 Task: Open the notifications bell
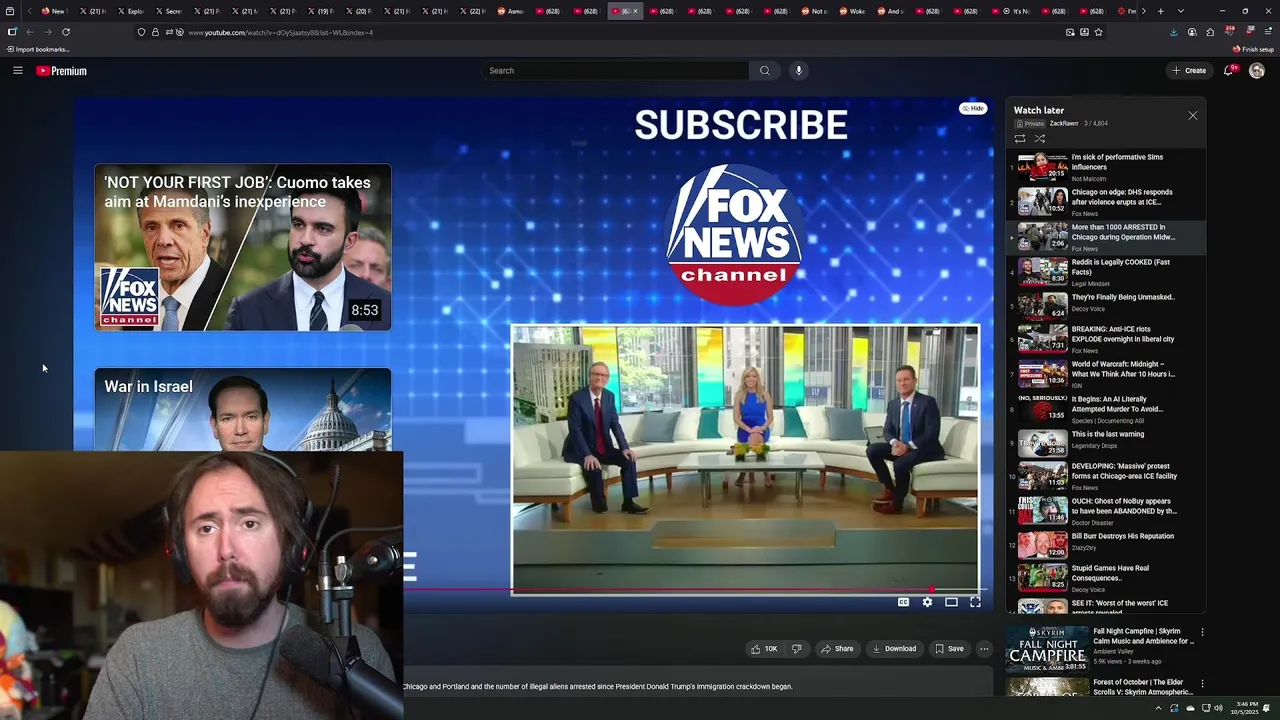click(x=1229, y=70)
